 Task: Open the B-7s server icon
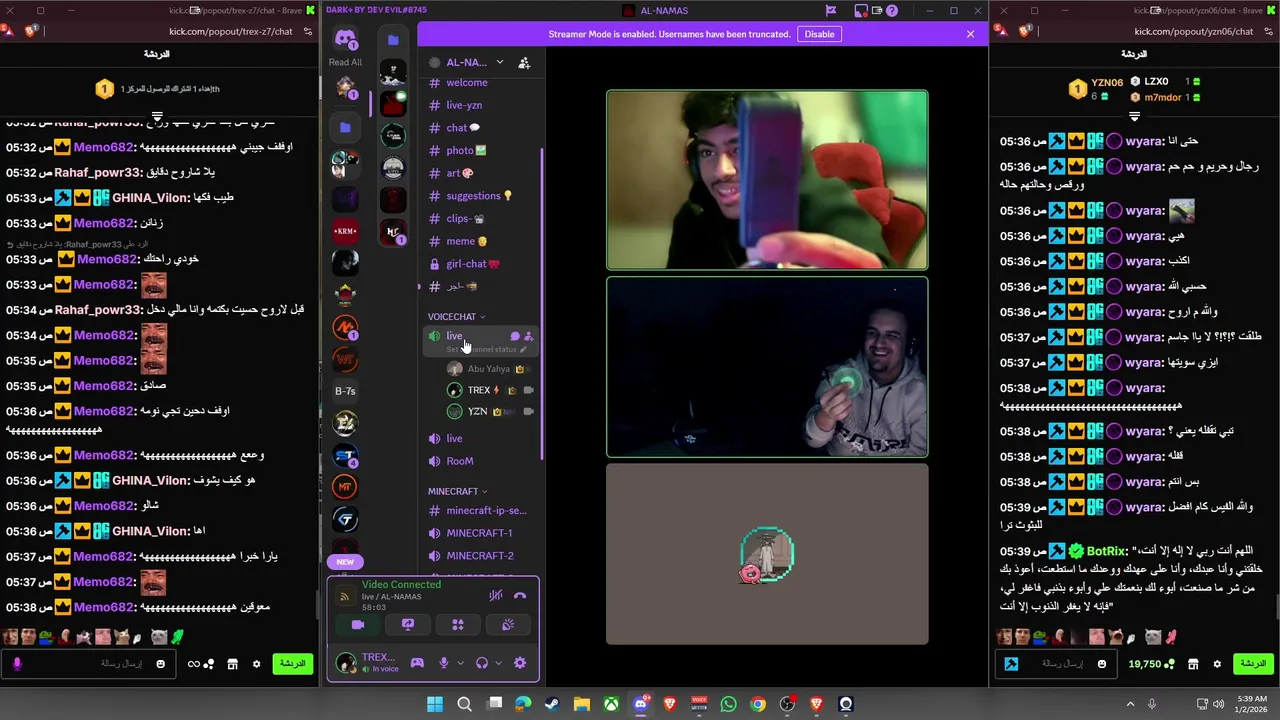click(345, 391)
